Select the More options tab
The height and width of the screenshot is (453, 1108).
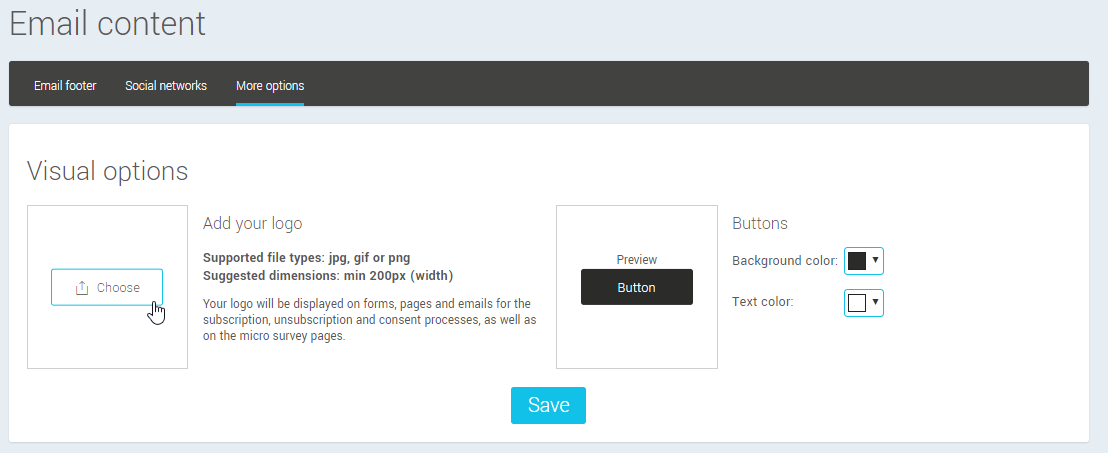tap(270, 86)
